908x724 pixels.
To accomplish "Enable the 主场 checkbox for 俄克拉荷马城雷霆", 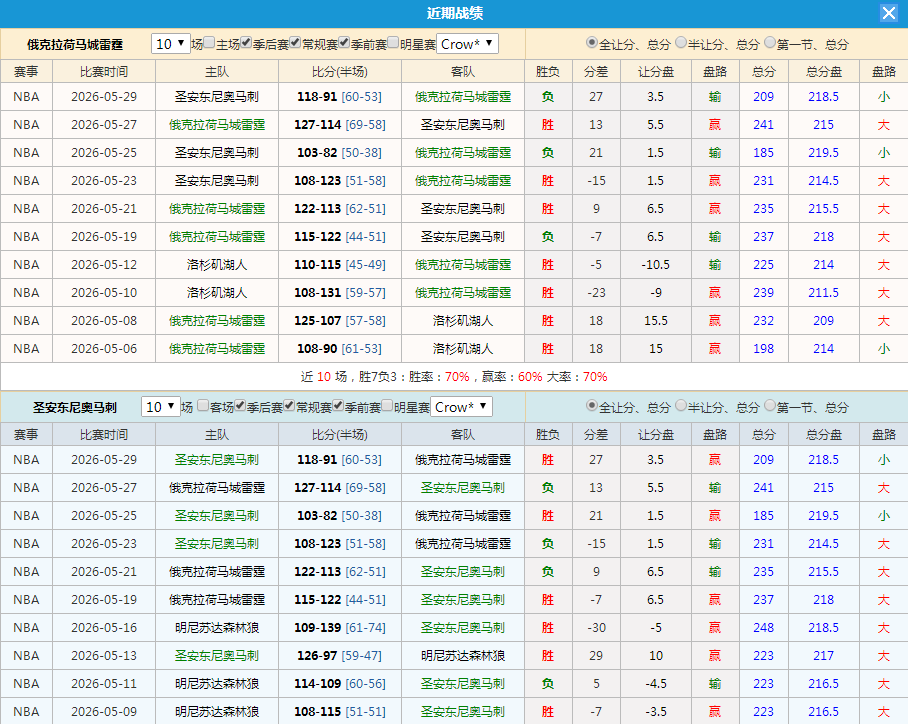I will 209,42.
